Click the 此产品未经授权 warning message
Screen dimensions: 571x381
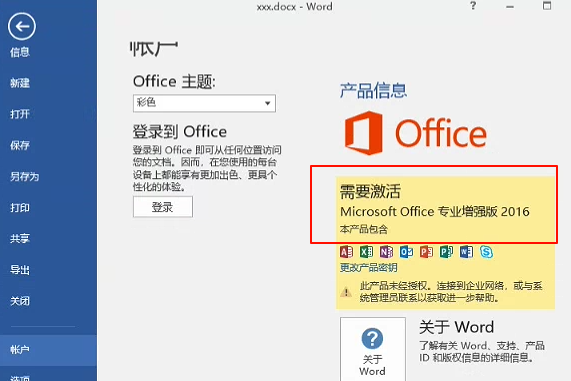pos(451,292)
